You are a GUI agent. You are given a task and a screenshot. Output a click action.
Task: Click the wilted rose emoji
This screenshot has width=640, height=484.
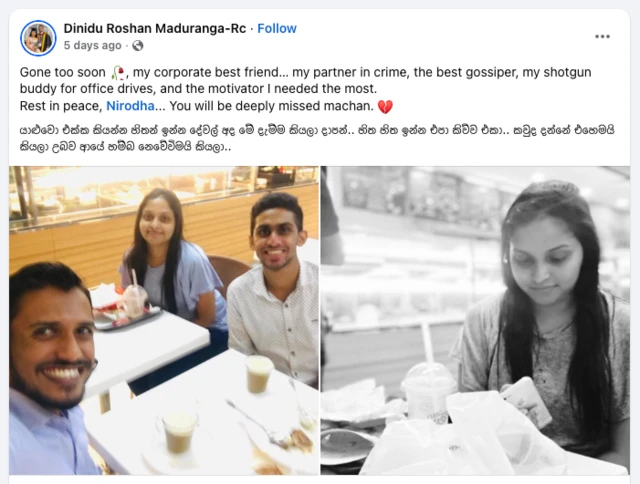point(121,73)
